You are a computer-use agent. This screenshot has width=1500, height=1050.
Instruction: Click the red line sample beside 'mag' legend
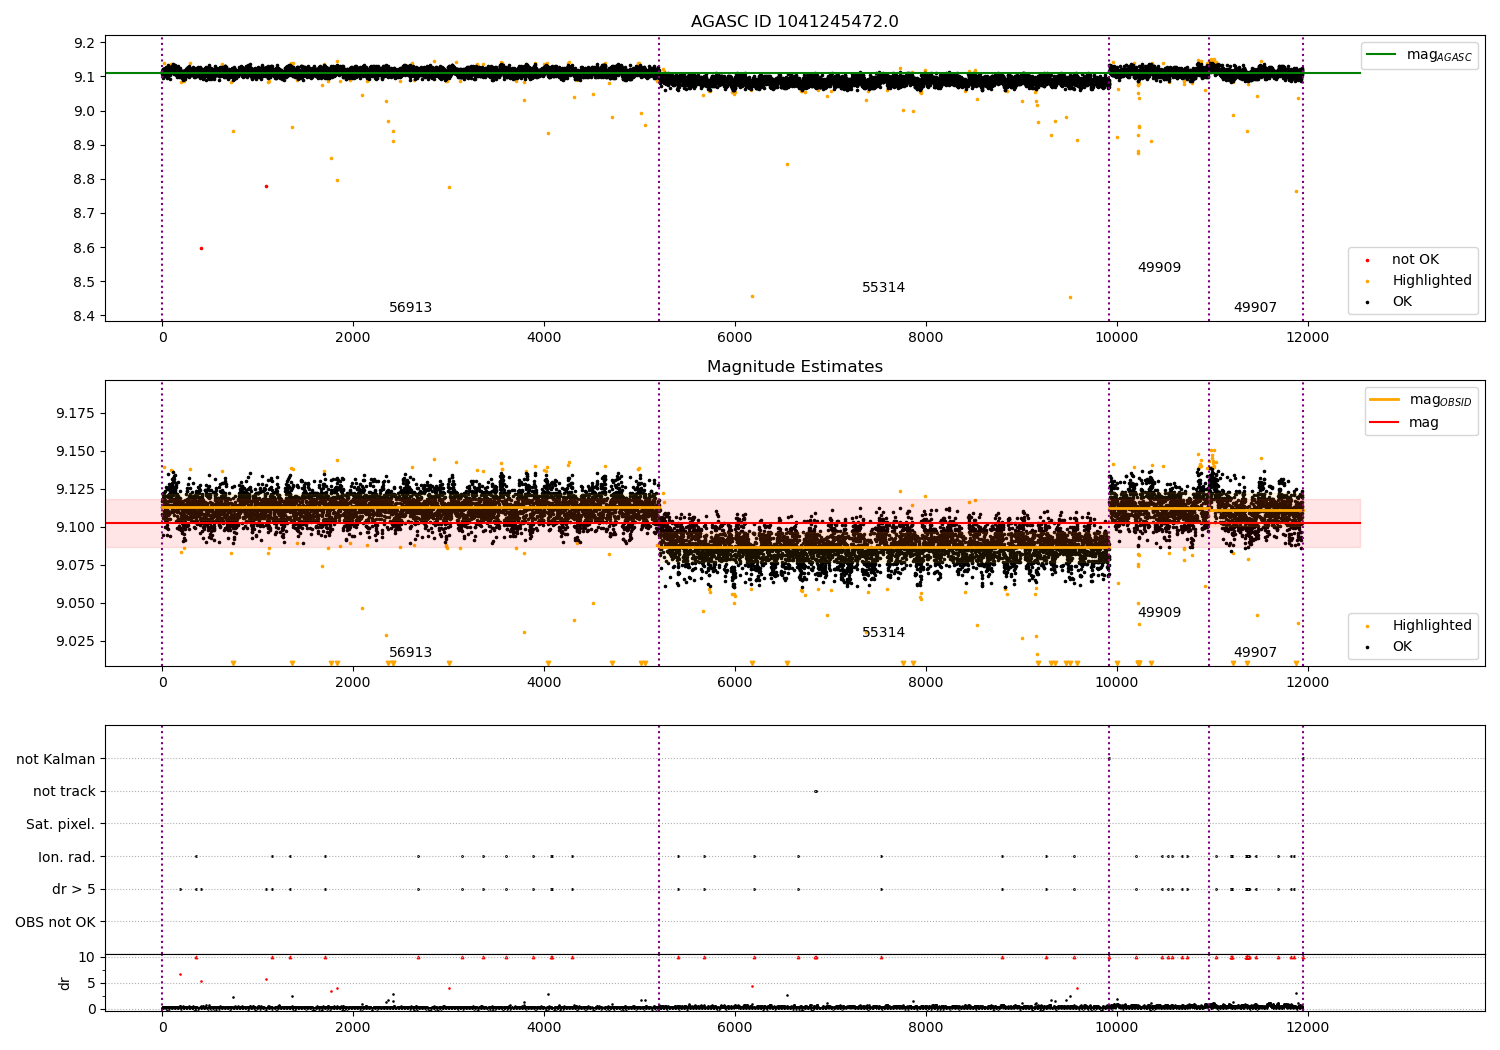tap(1385, 423)
